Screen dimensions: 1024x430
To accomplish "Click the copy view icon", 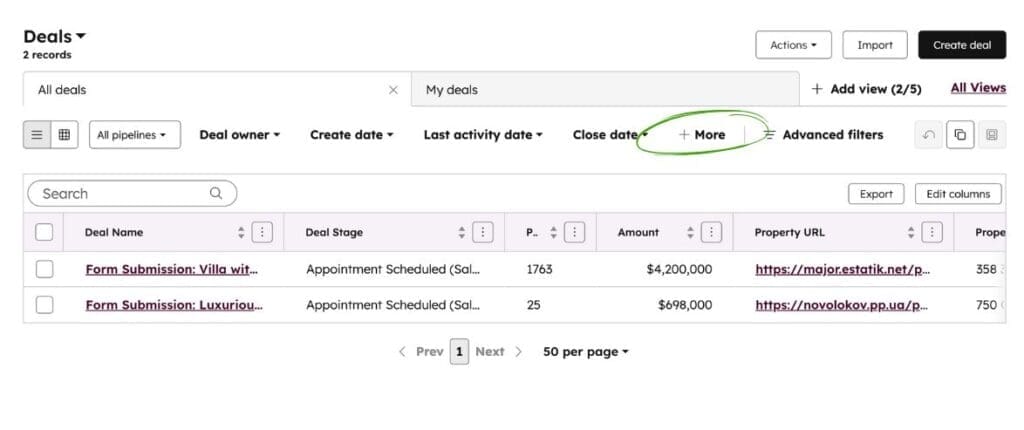I will point(960,135).
